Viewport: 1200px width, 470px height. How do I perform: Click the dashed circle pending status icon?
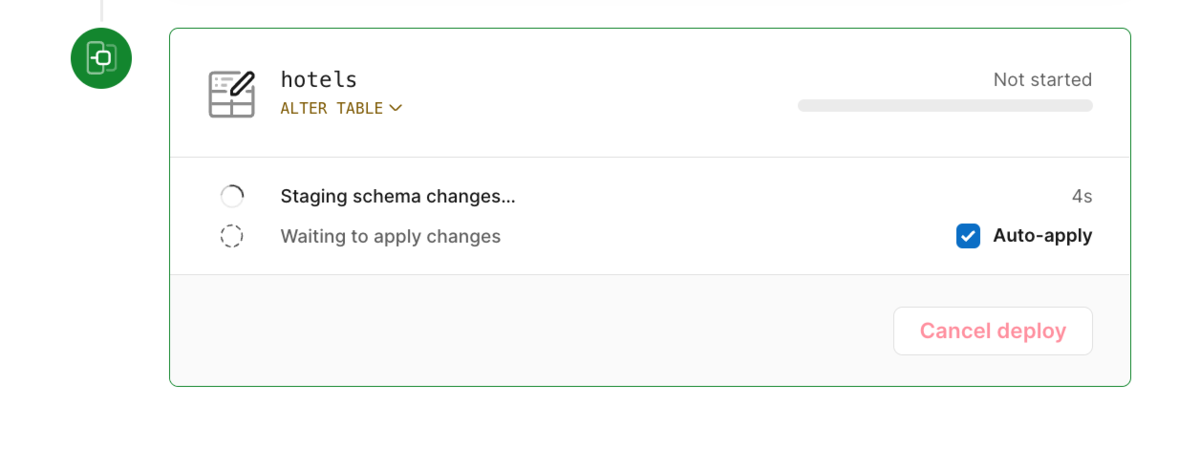coord(231,236)
